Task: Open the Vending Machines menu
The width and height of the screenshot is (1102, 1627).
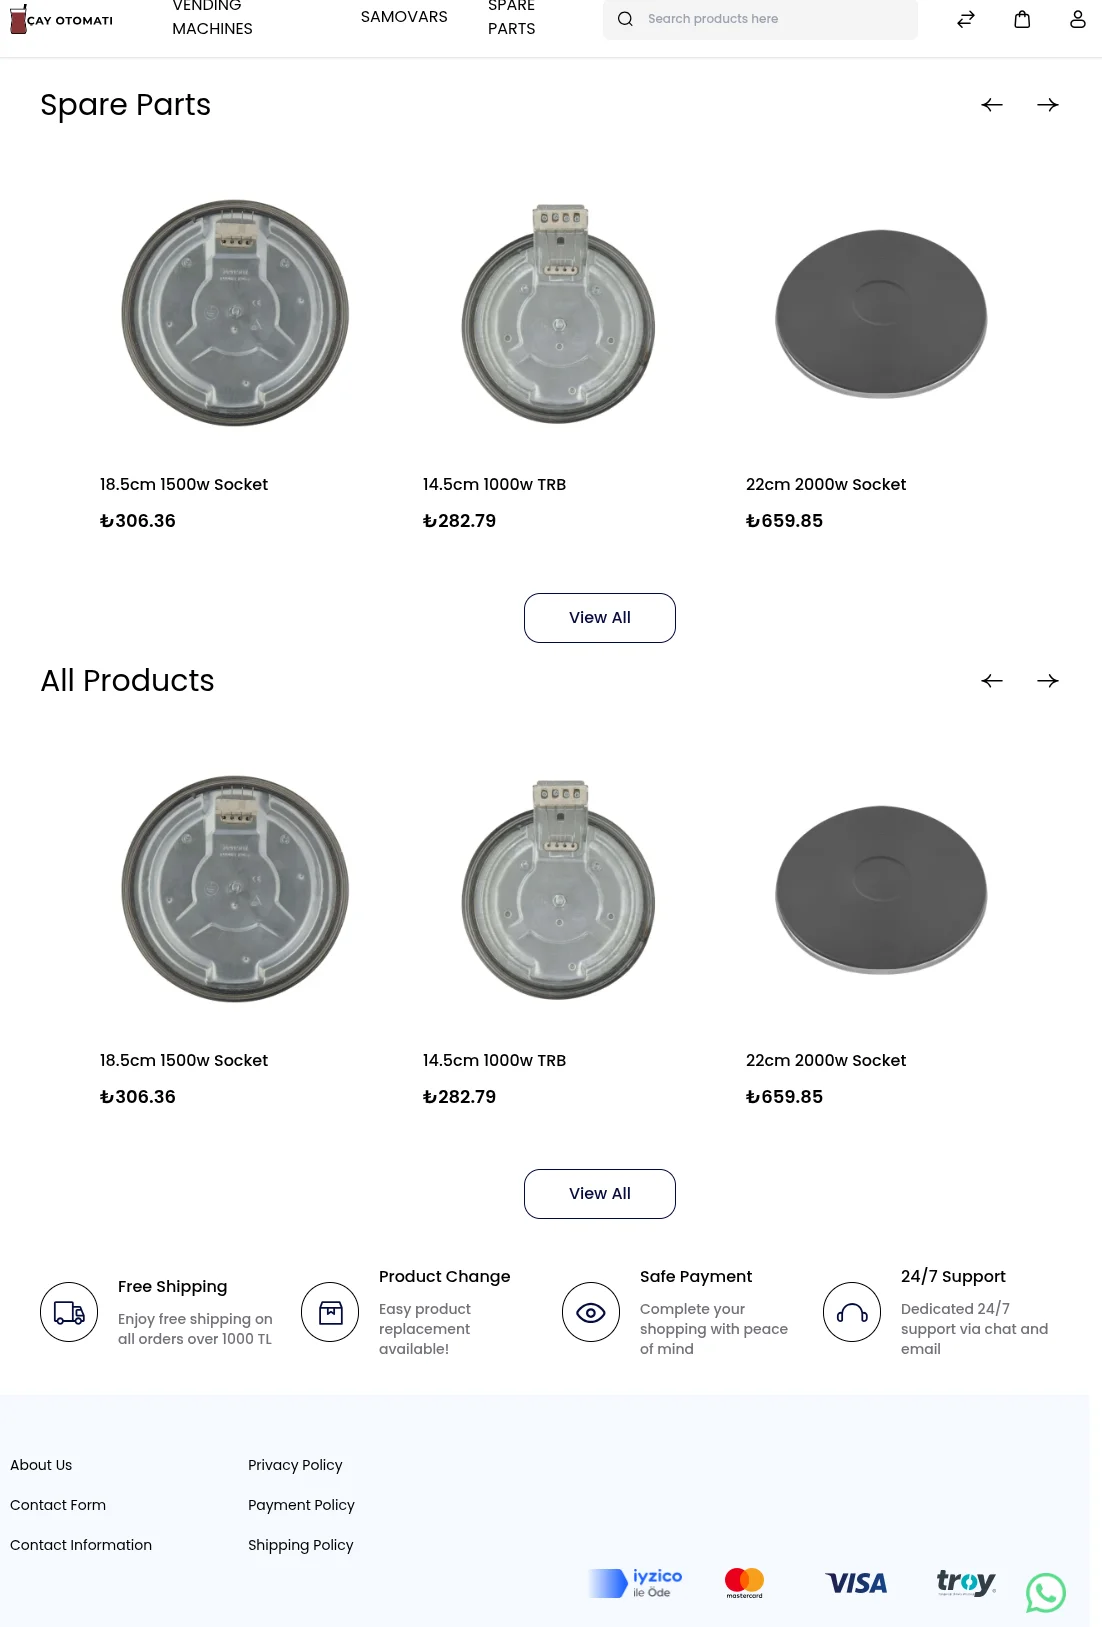Action: (212, 17)
